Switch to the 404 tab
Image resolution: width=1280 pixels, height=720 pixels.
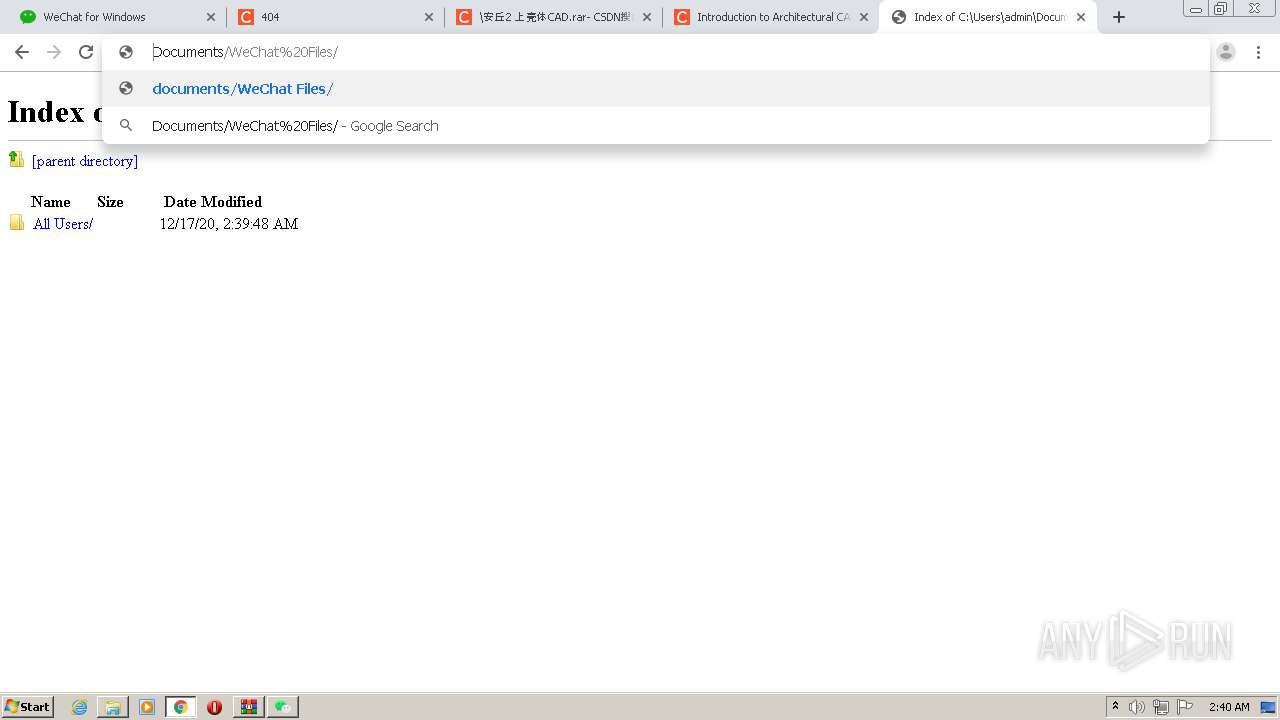tap(335, 17)
